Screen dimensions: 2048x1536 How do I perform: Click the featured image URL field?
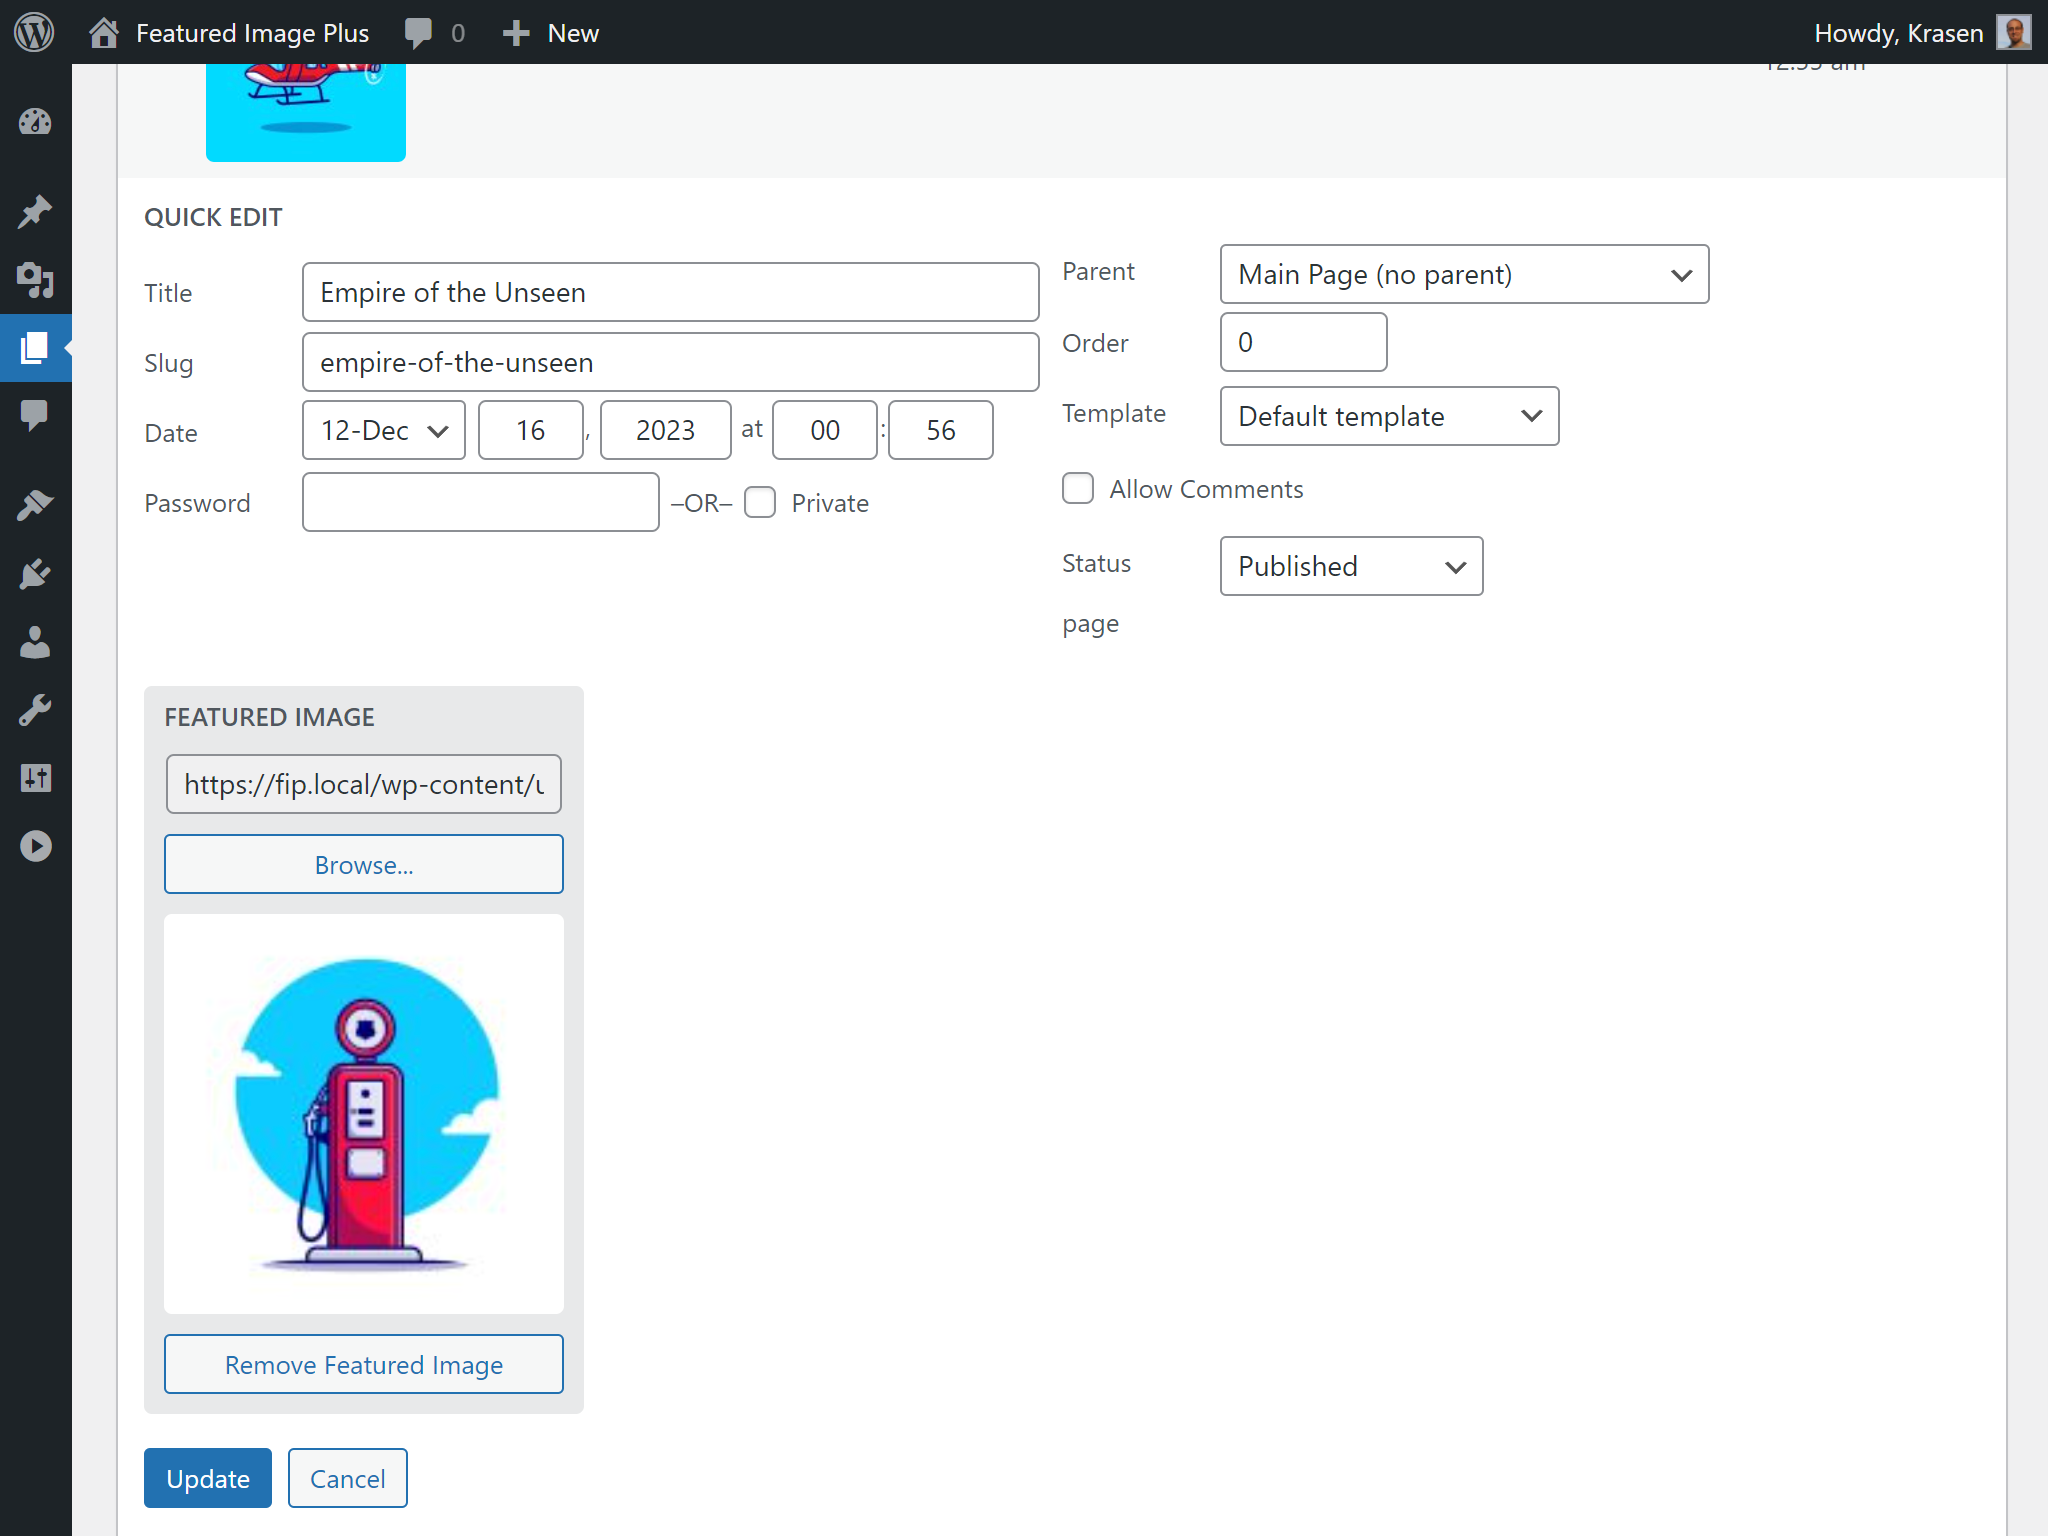coord(364,784)
